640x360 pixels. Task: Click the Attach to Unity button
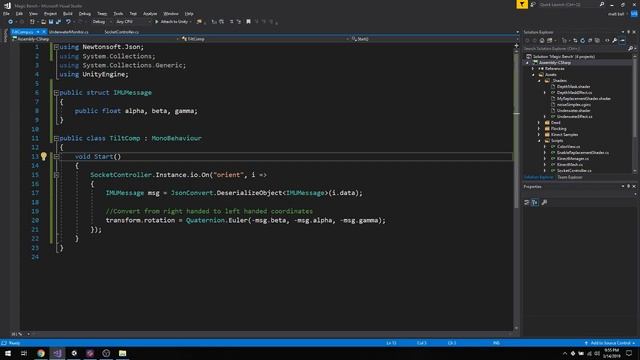[x=173, y=22]
